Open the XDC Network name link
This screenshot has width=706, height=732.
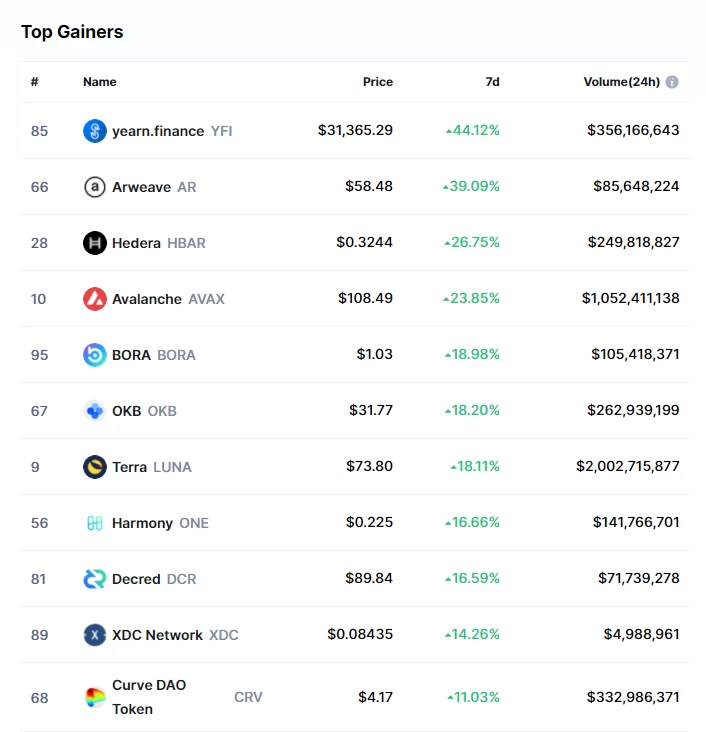tap(157, 635)
